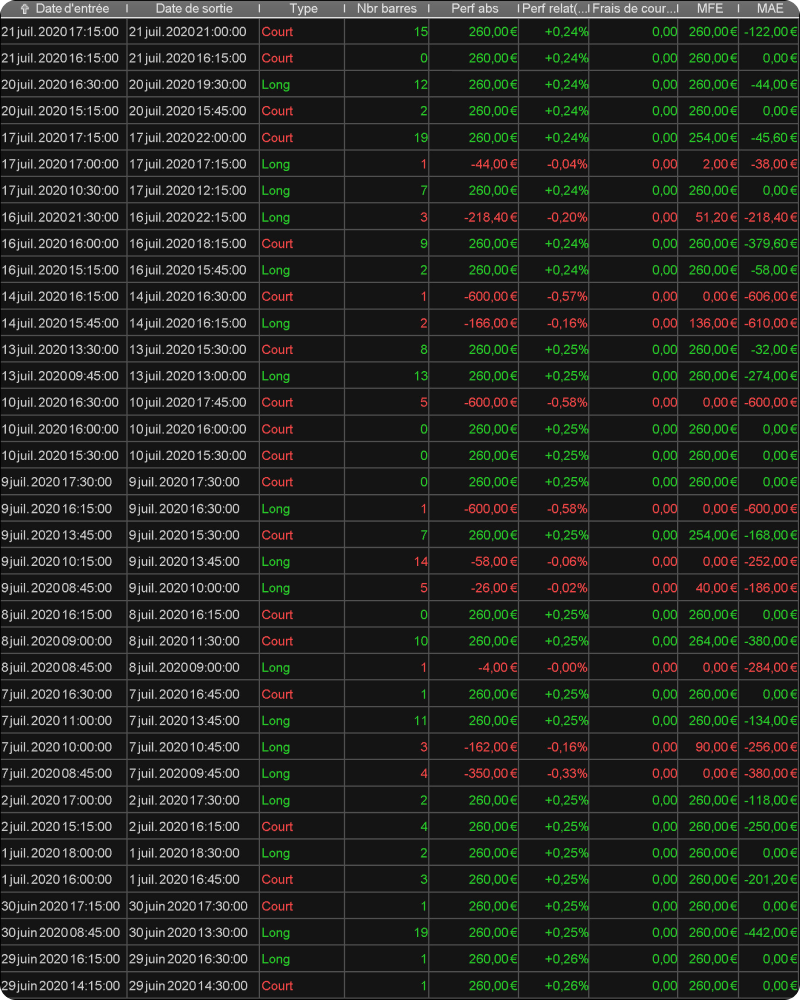800x1000 pixels.
Task: Click the Perf abs column header
Action: click(x=475, y=8)
